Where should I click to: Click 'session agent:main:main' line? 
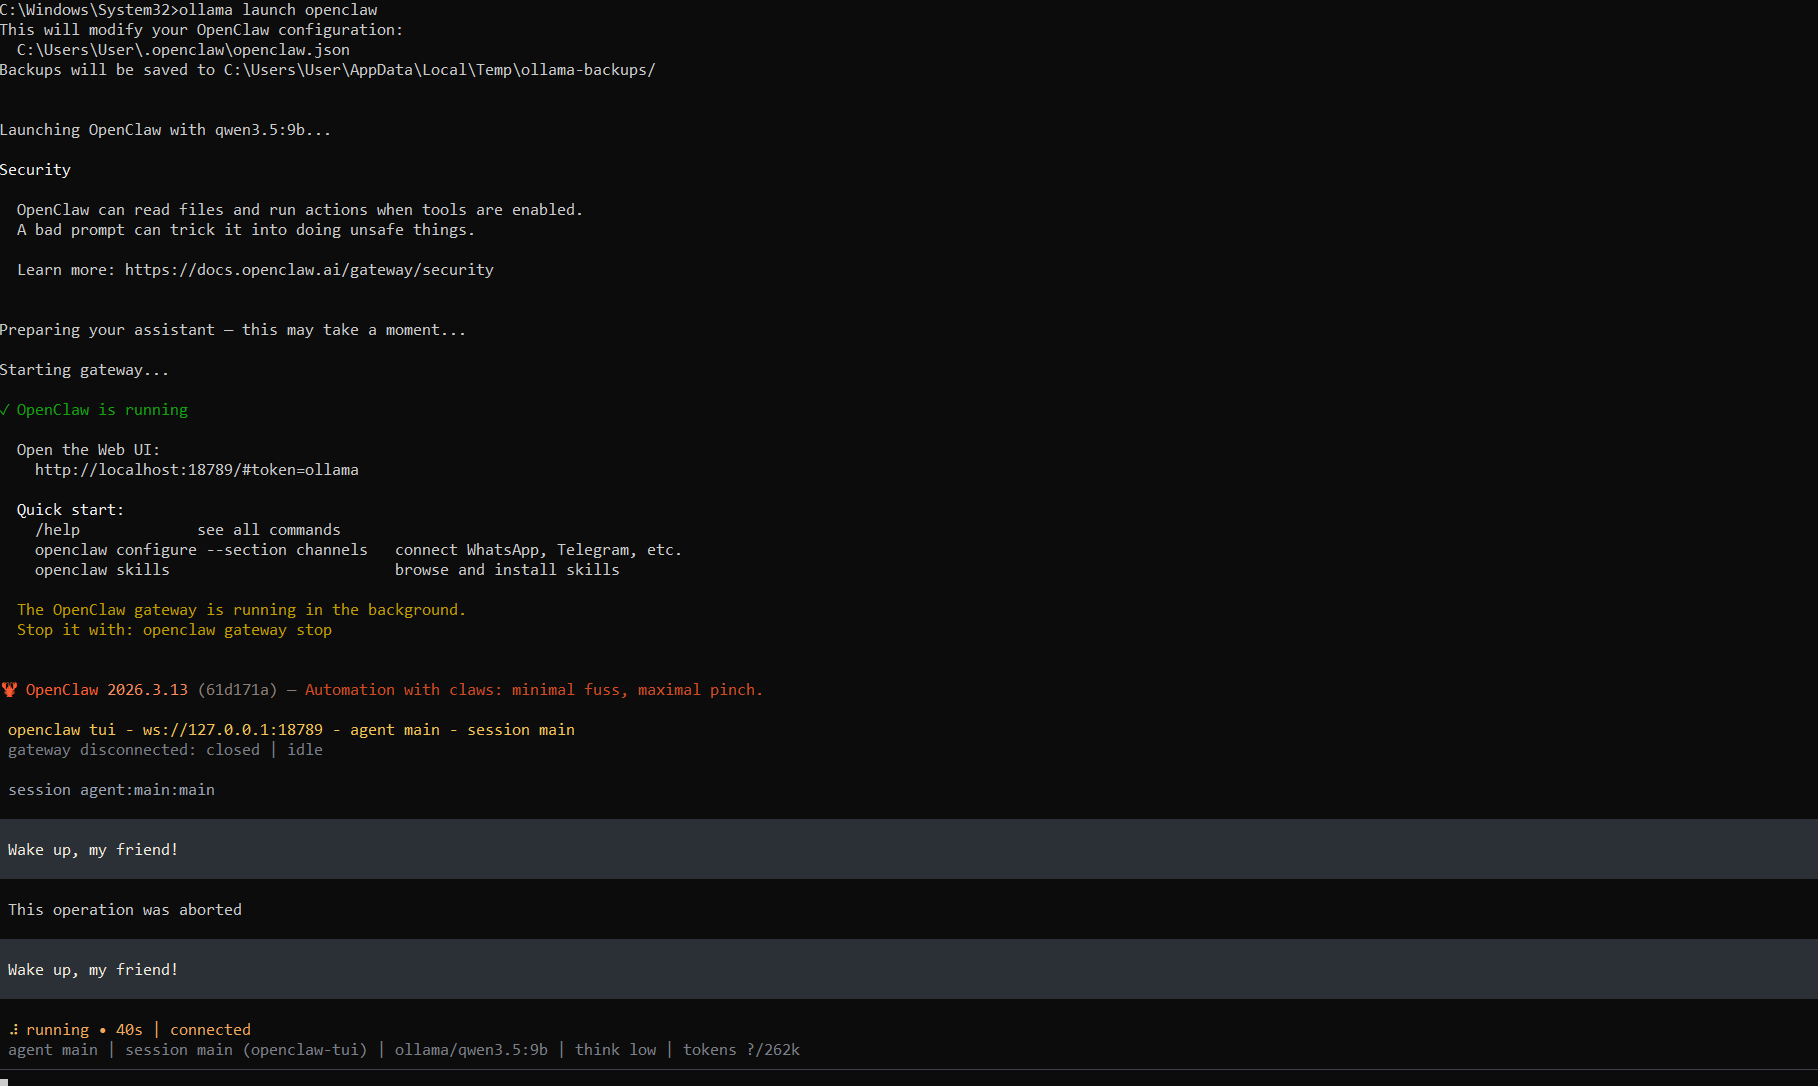111,790
